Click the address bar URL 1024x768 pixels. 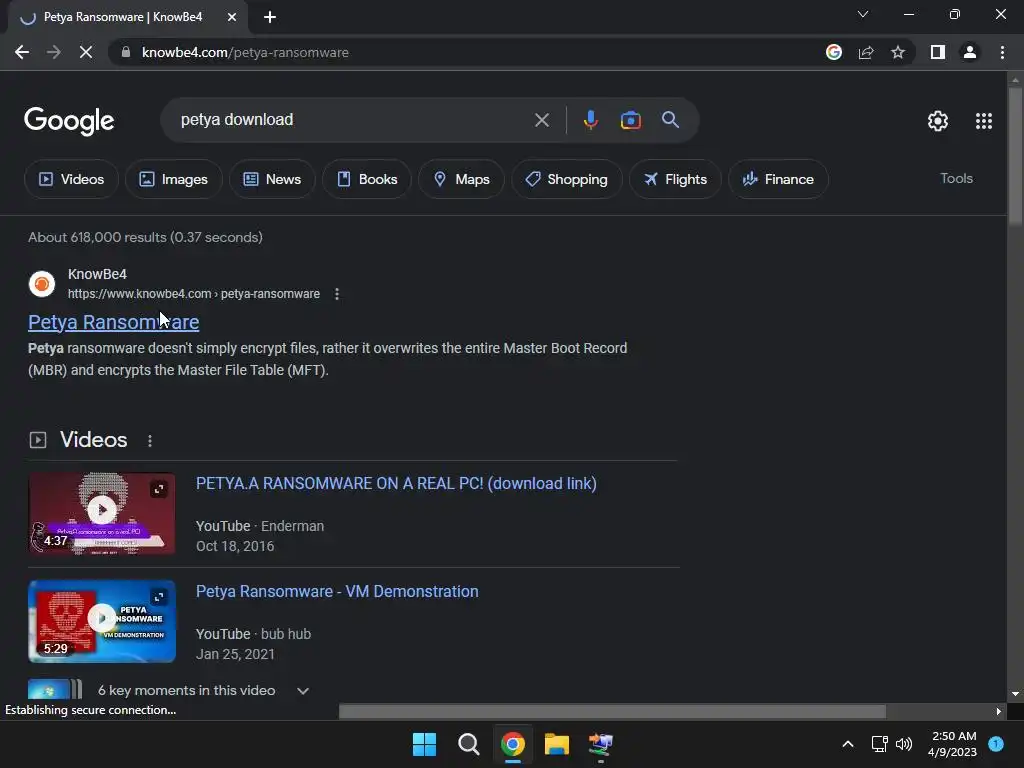[x=246, y=52]
